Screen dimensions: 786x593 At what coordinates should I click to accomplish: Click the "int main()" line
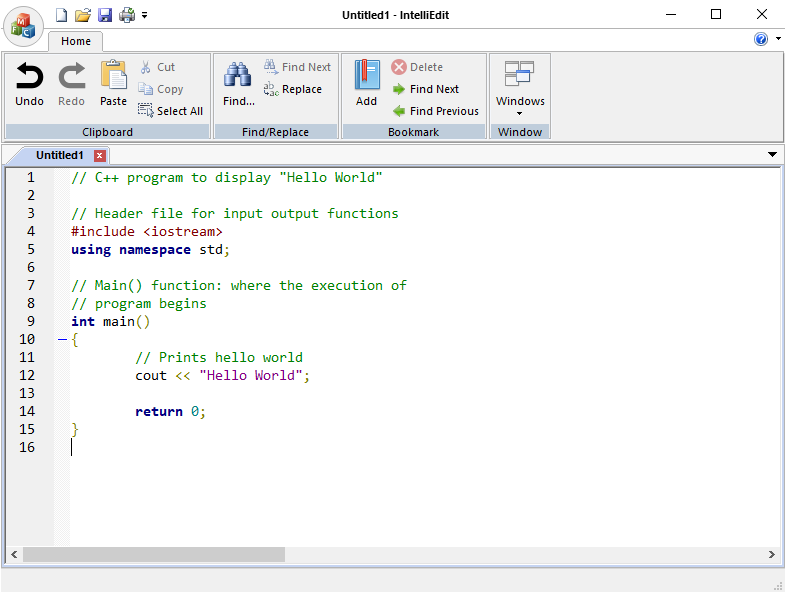110,321
